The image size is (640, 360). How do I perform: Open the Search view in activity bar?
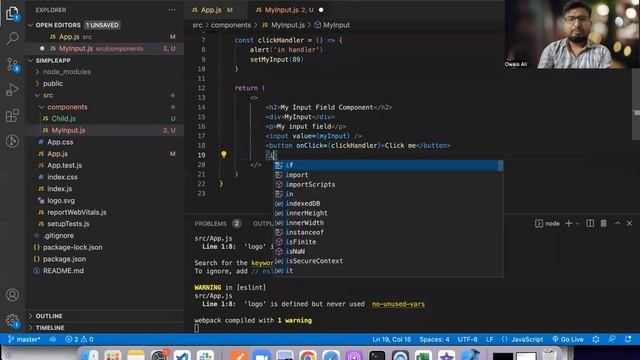click(12, 39)
